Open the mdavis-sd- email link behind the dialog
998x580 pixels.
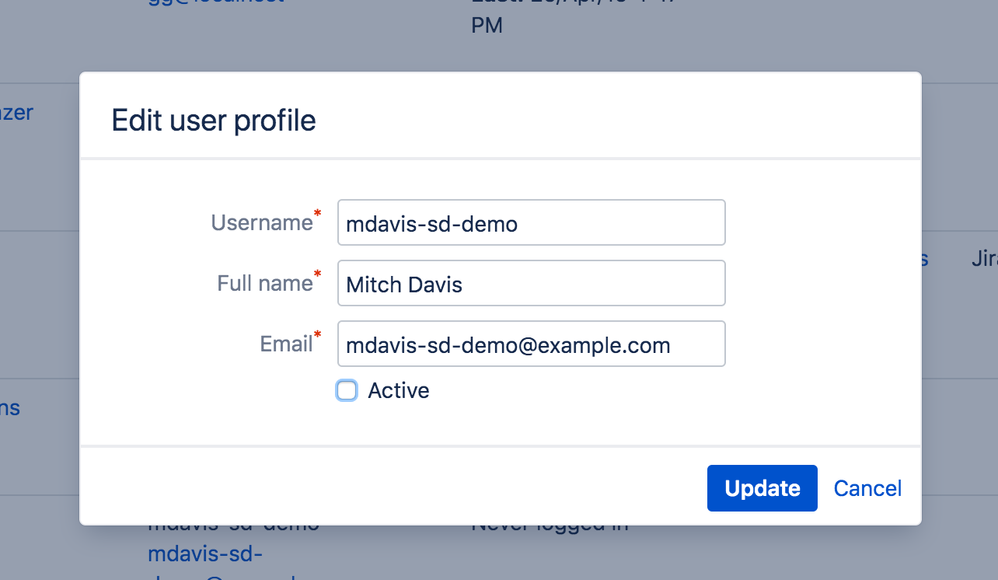pyautogui.click(x=205, y=554)
